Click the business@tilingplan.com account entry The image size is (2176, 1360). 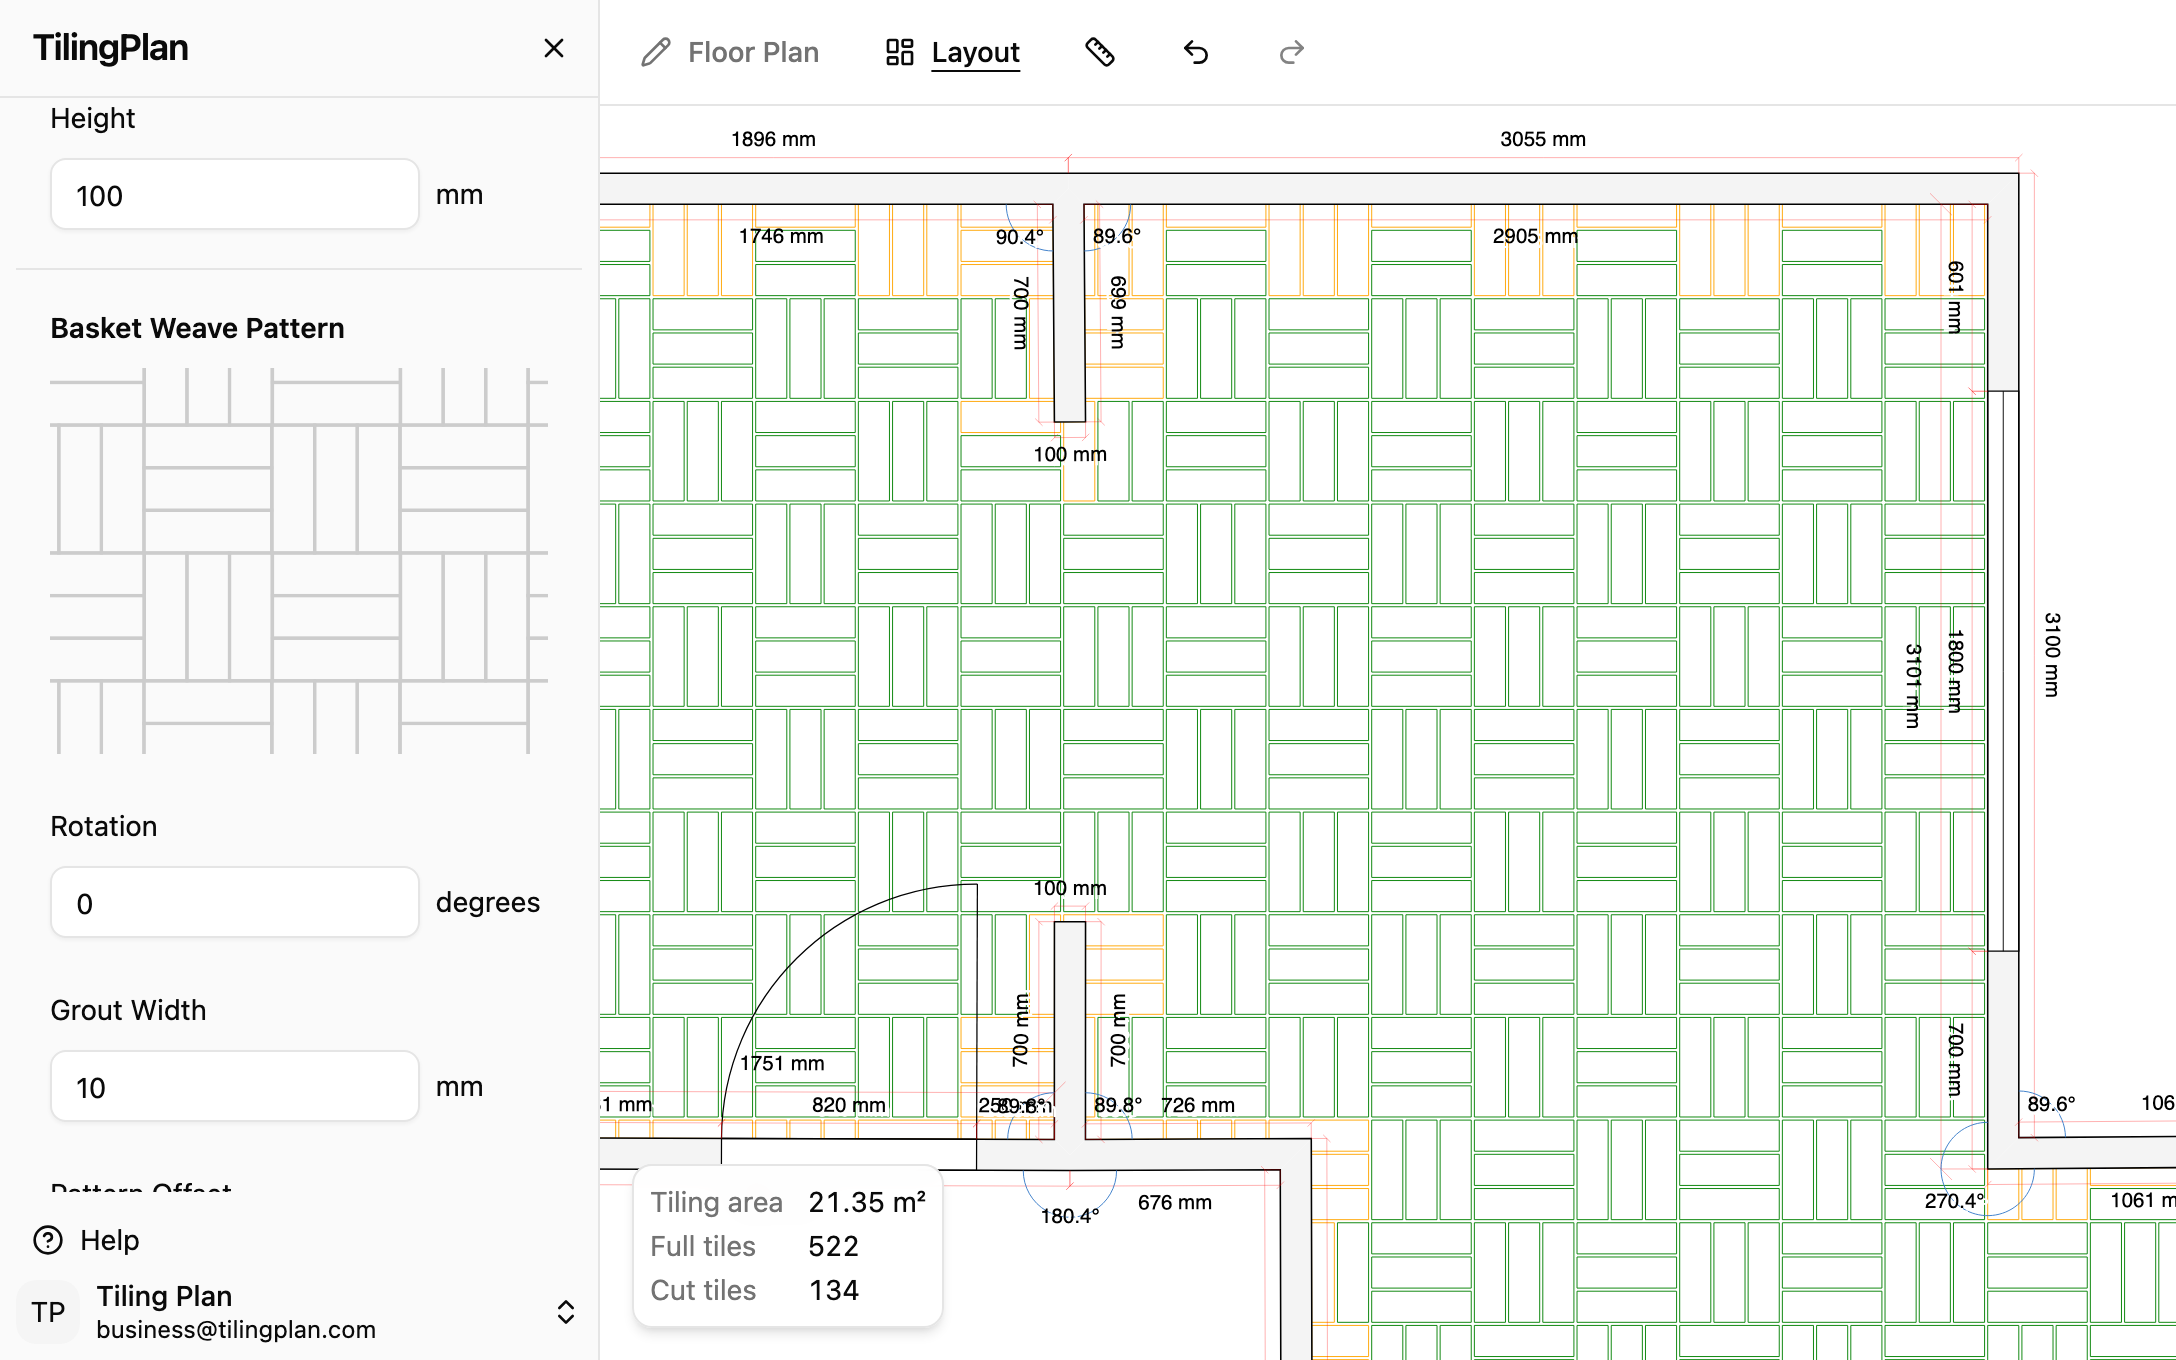(x=236, y=1330)
